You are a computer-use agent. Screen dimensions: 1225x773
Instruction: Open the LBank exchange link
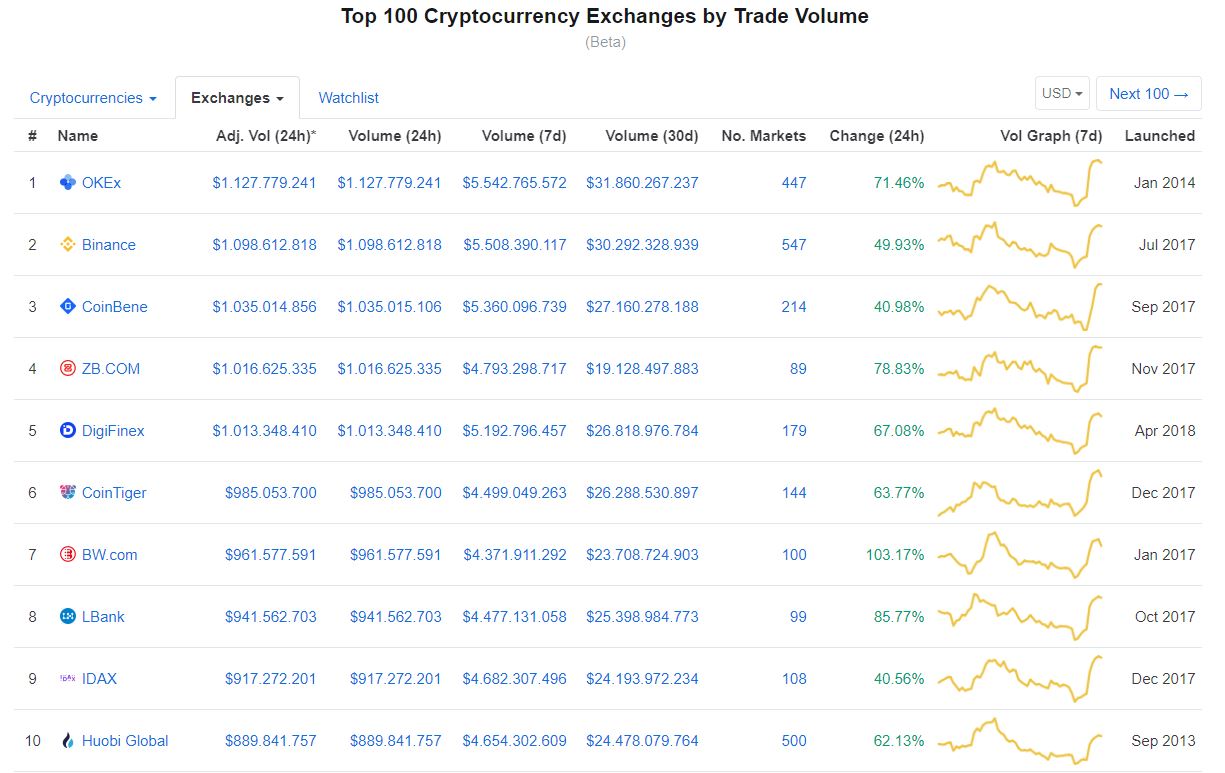pos(103,617)
